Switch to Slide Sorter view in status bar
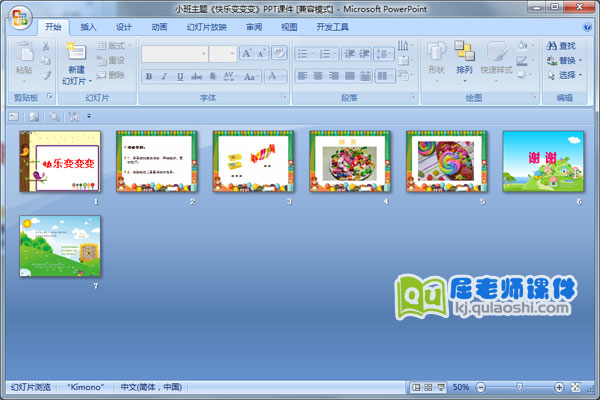Image resolution: width=600 pixels, height=400 pixels. pyautogui.click(x=427, y=386)
